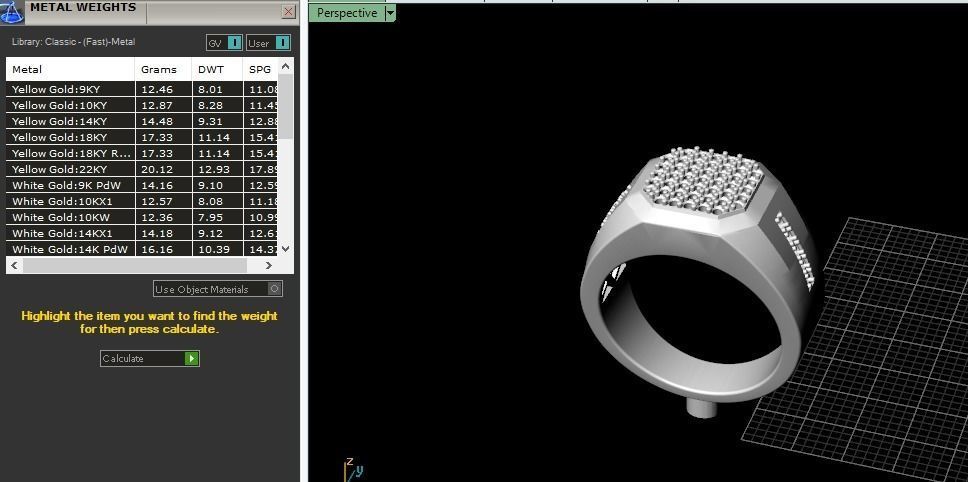
Task: Click the green Calculate arrow icon
Action: [191, 359]
